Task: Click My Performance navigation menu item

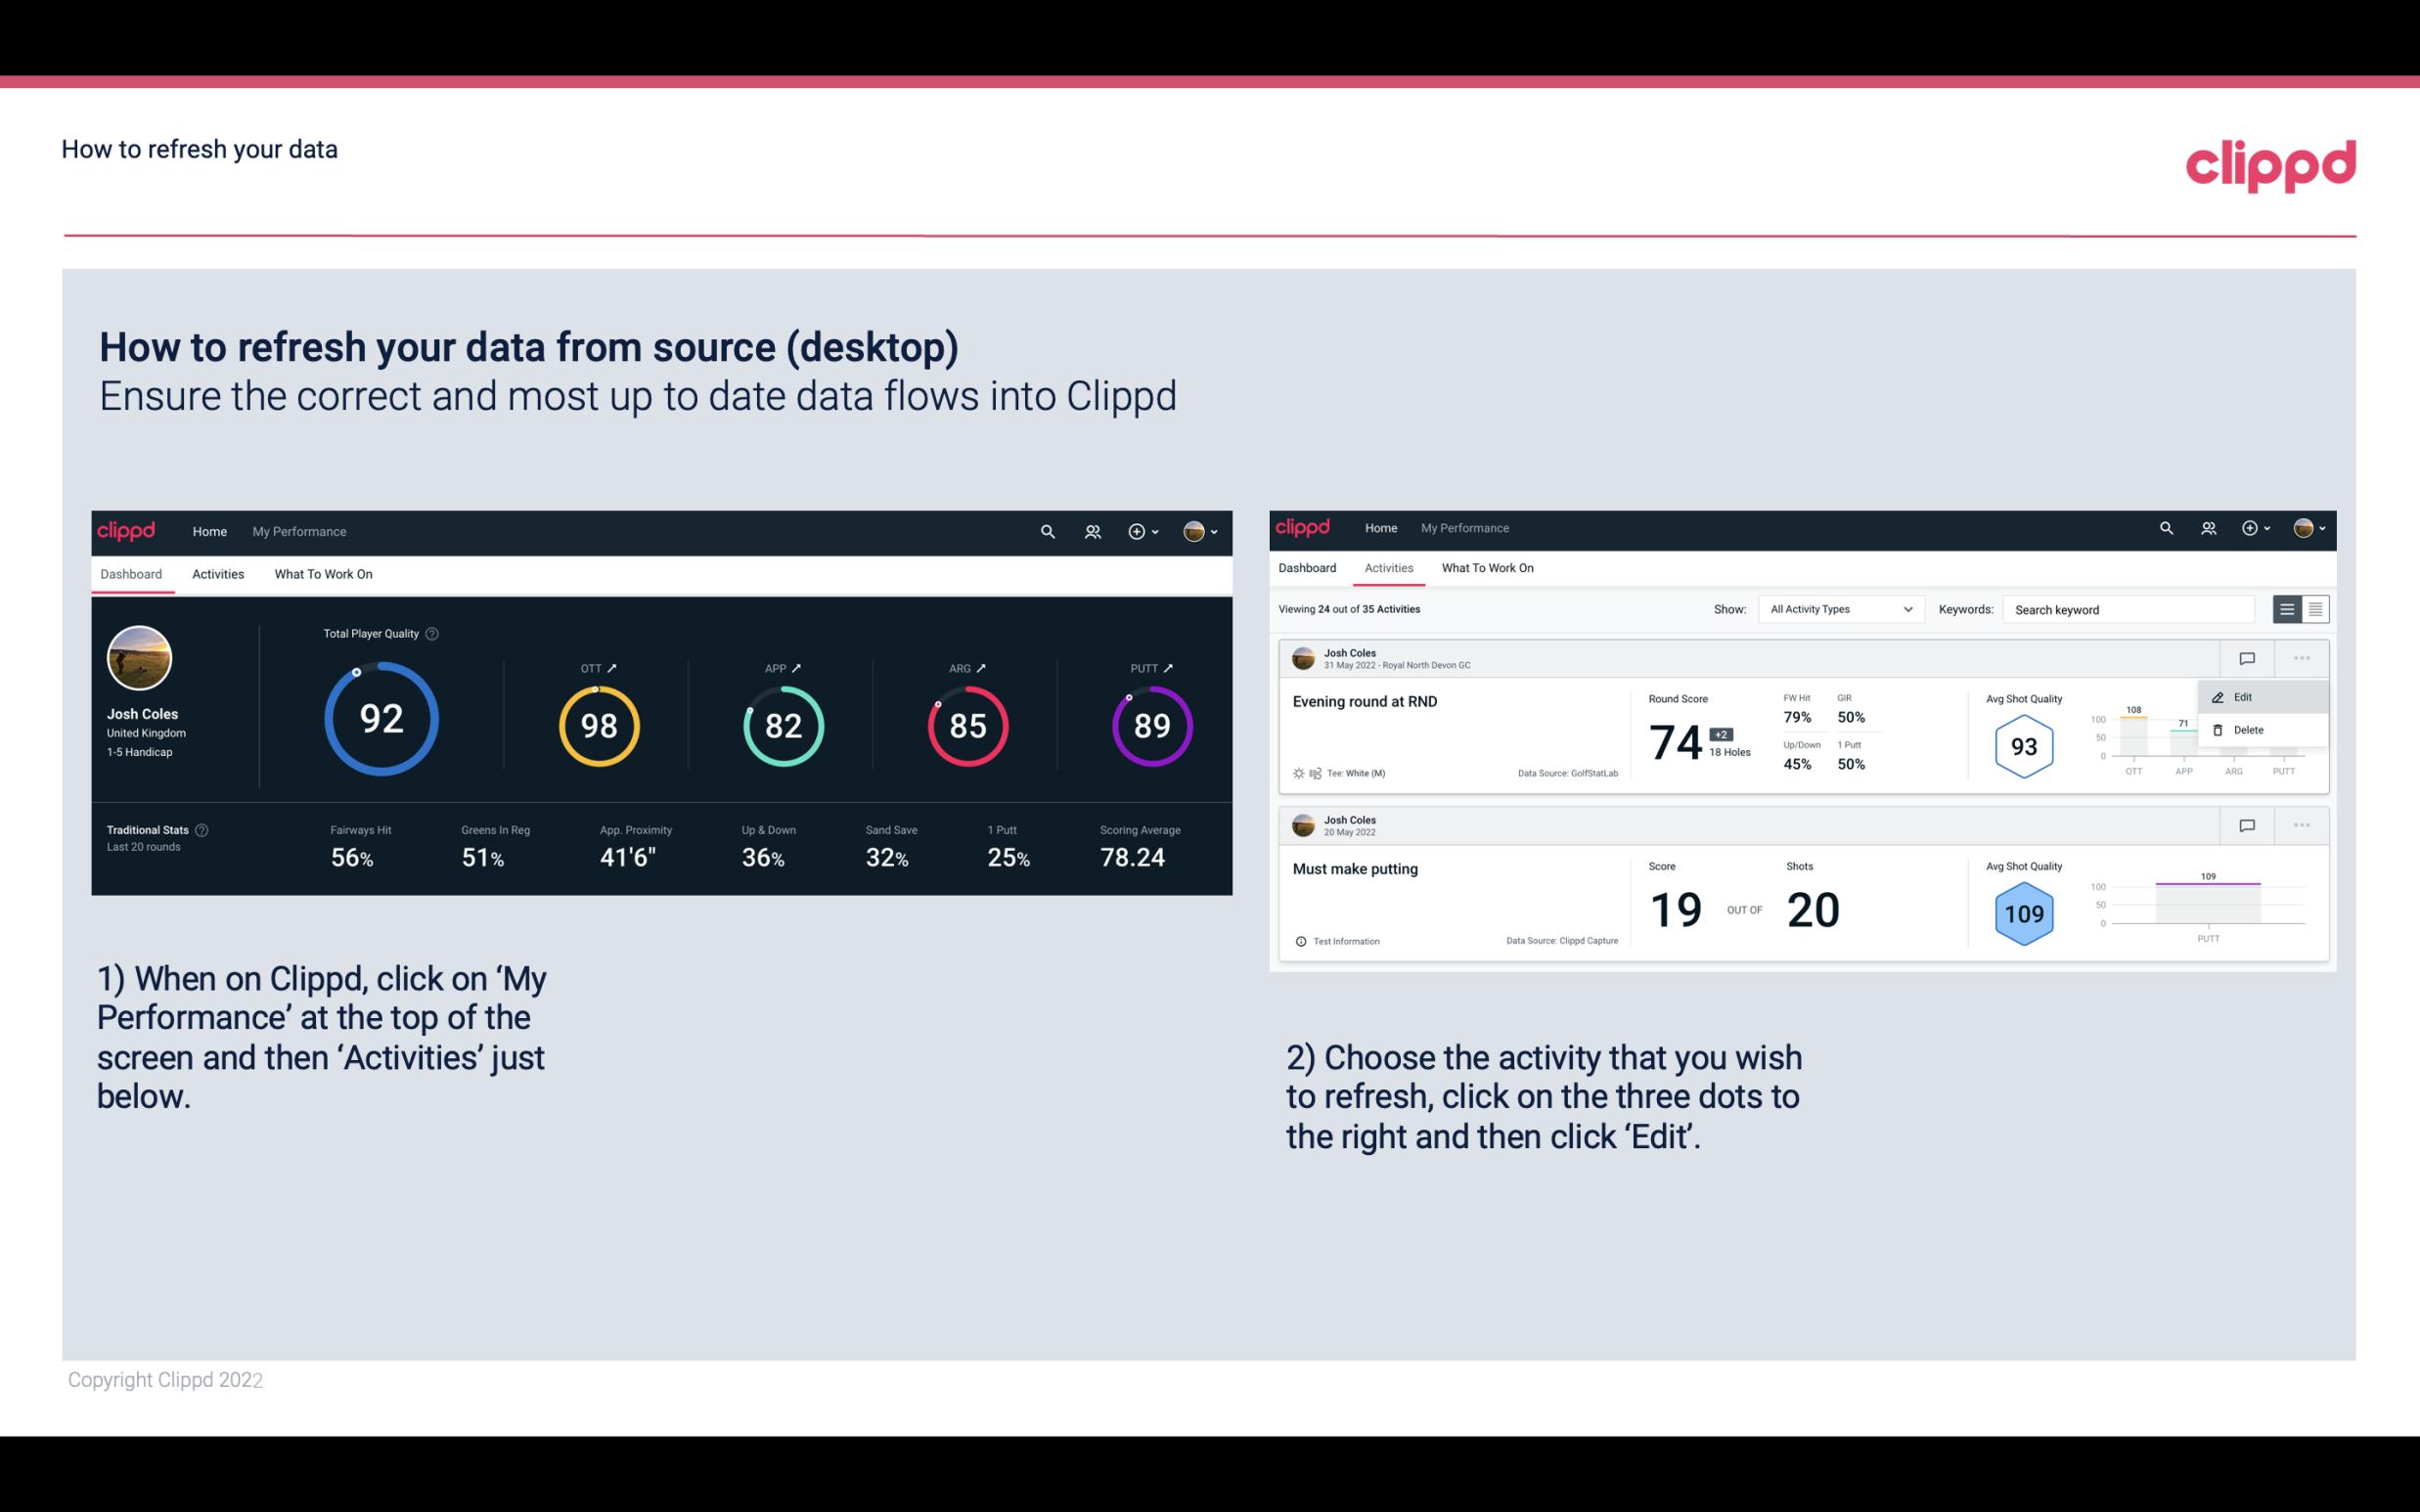Action: tap(298, 529)
